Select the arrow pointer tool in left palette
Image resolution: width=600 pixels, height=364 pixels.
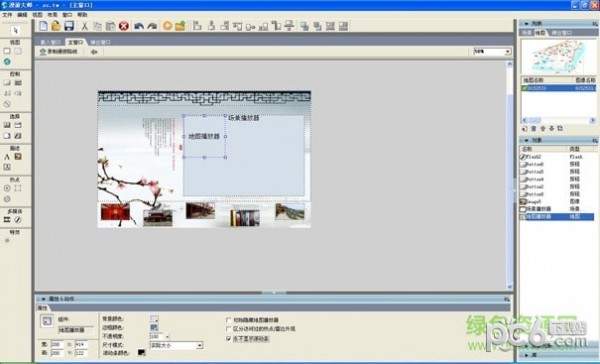[x=16, y=30]
